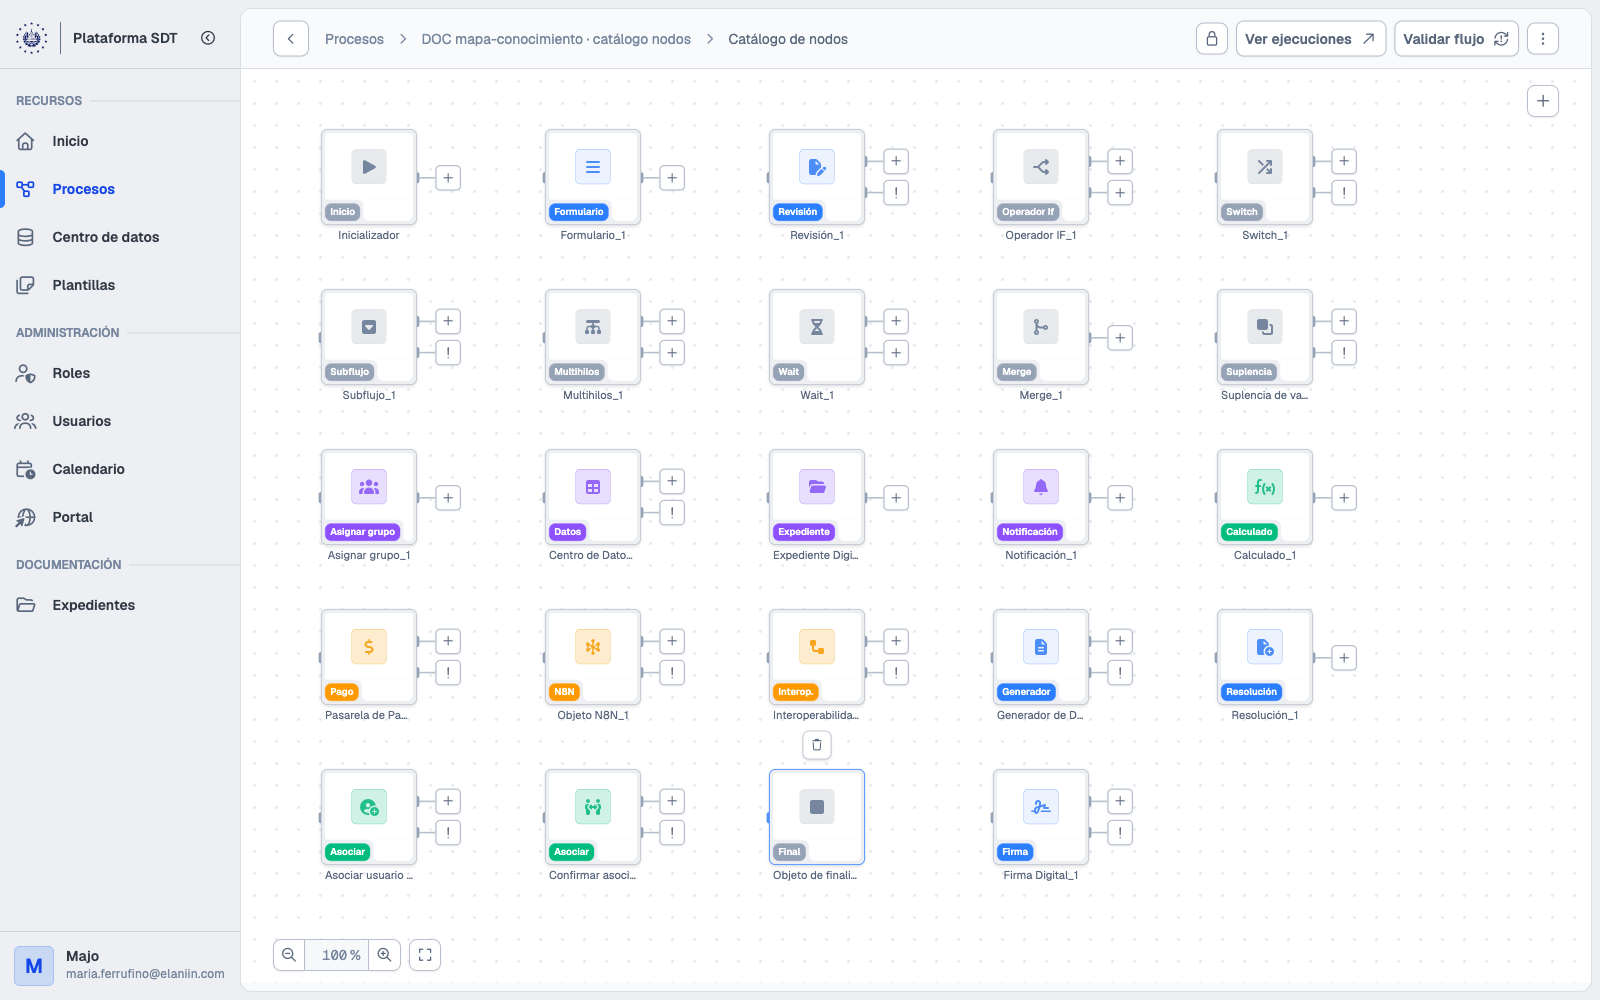Add a node with the canvas plus button

(x=1543, y=101)
